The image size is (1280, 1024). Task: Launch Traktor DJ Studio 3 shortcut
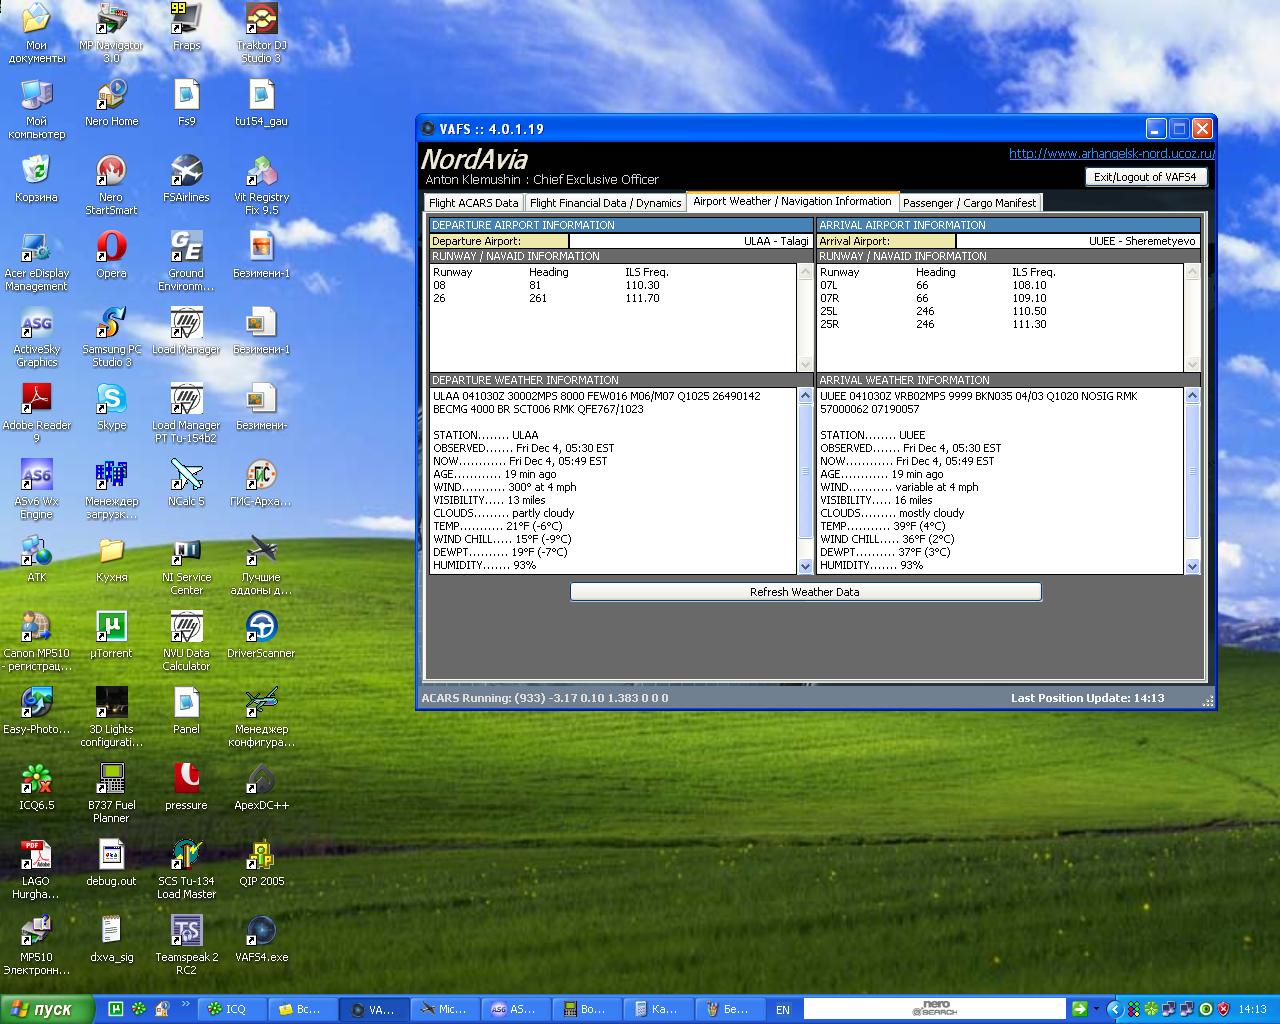[x=261, y=33]
